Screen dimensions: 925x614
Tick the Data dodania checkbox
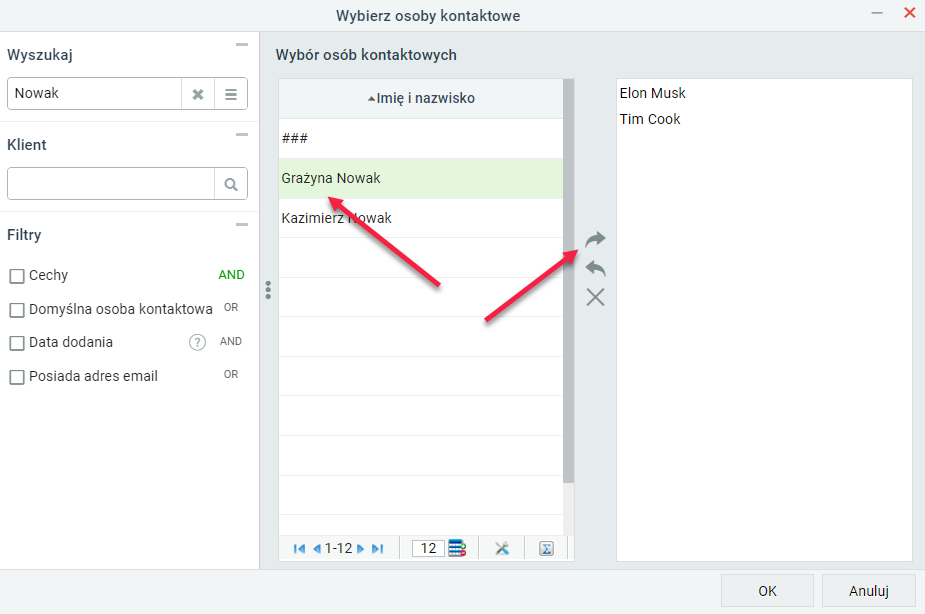point(17,343)
